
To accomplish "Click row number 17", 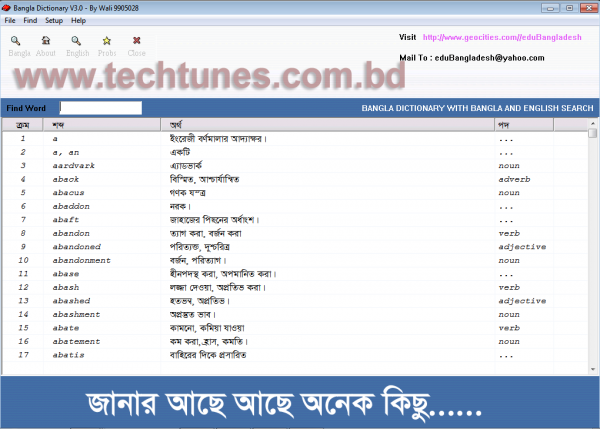I will (23, 355).
